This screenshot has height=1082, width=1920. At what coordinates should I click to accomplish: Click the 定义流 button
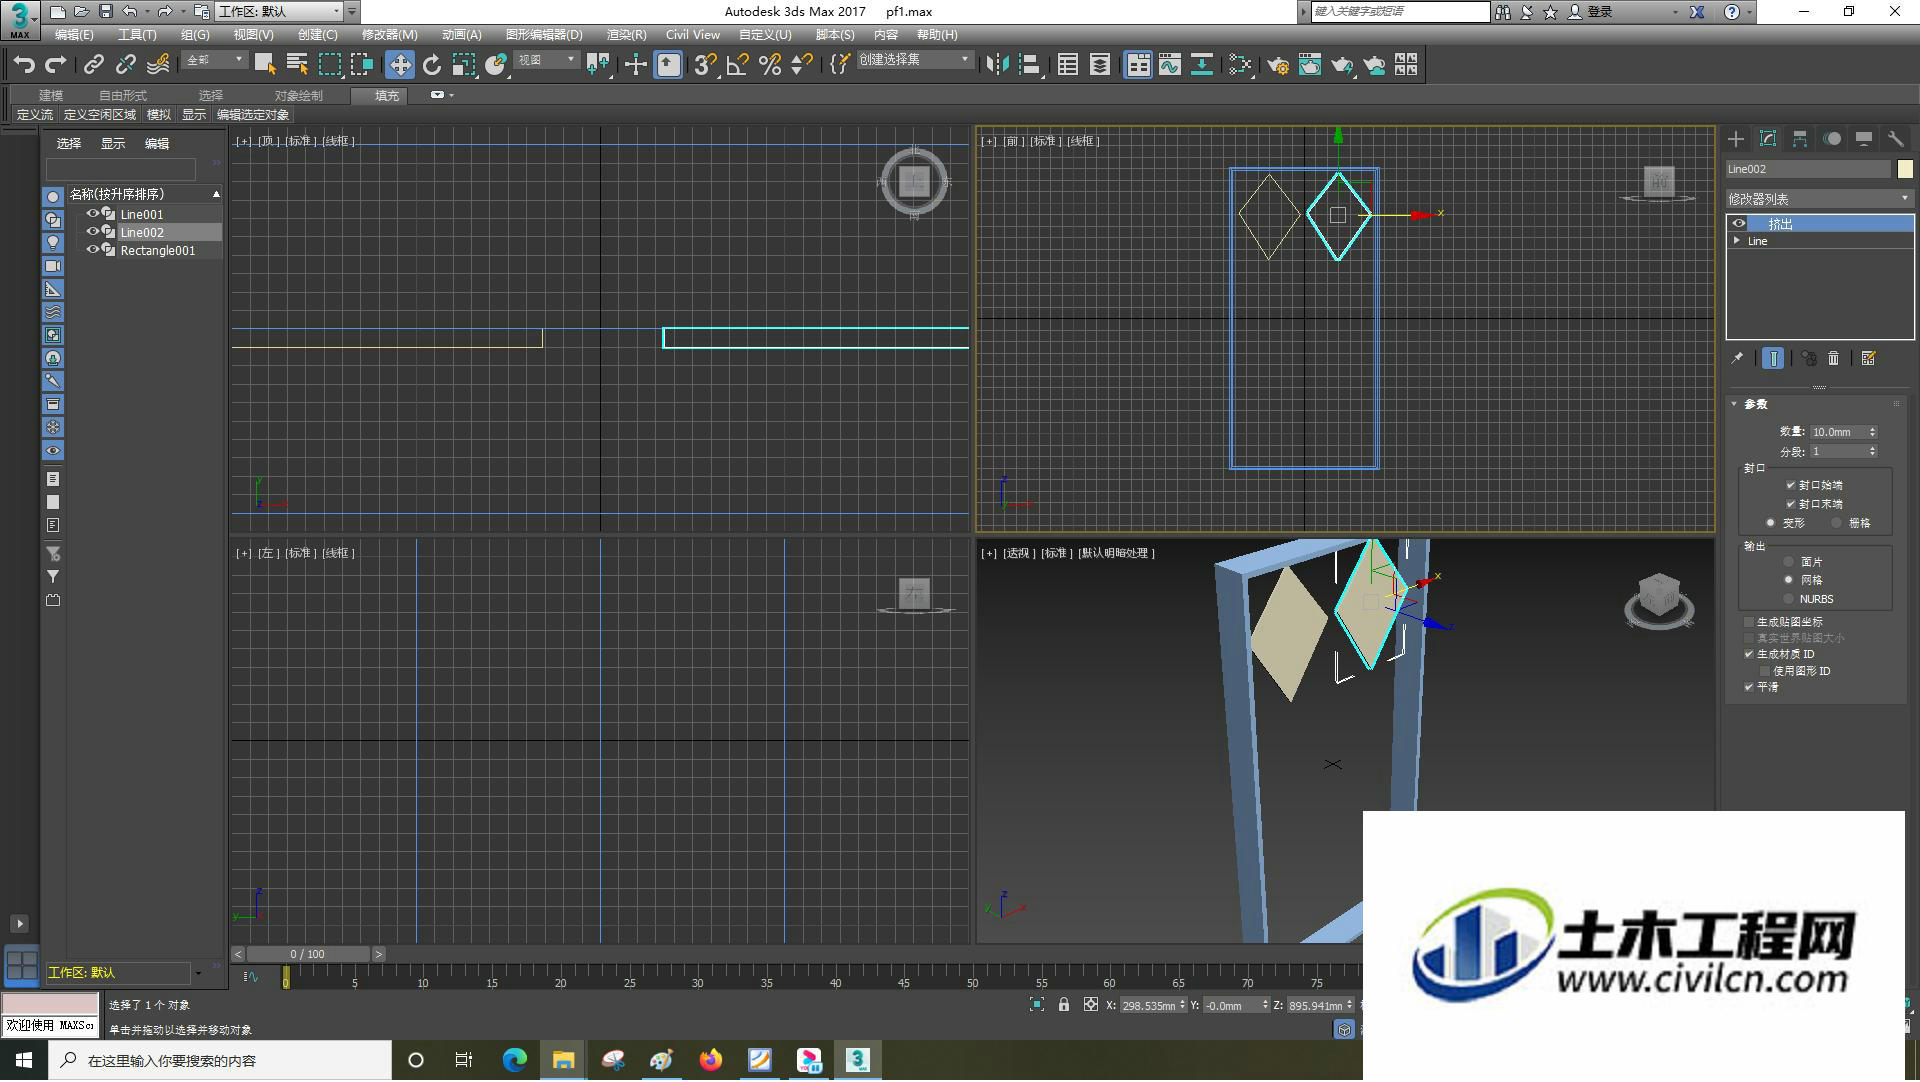coord(35,115)
